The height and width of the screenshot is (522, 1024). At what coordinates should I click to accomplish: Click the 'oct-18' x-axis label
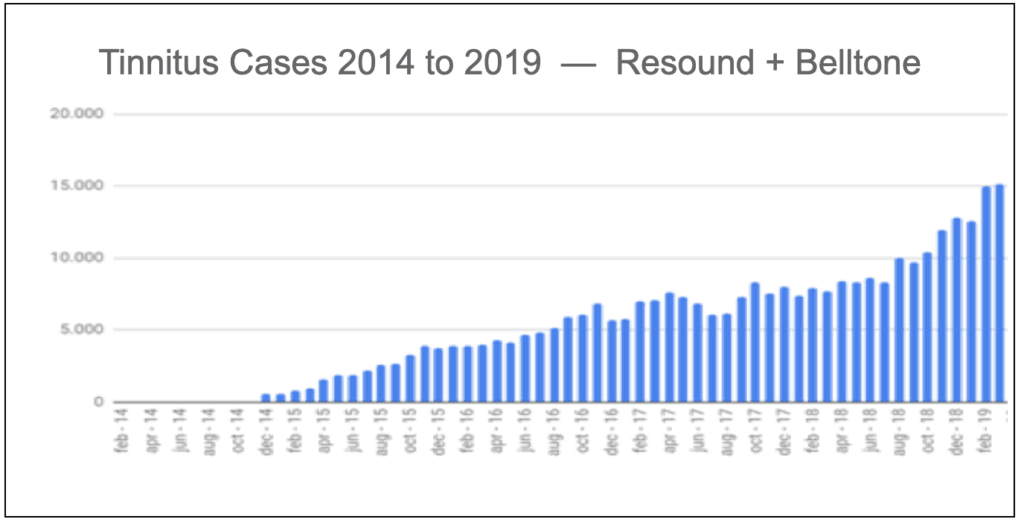(x=930, y=431)
